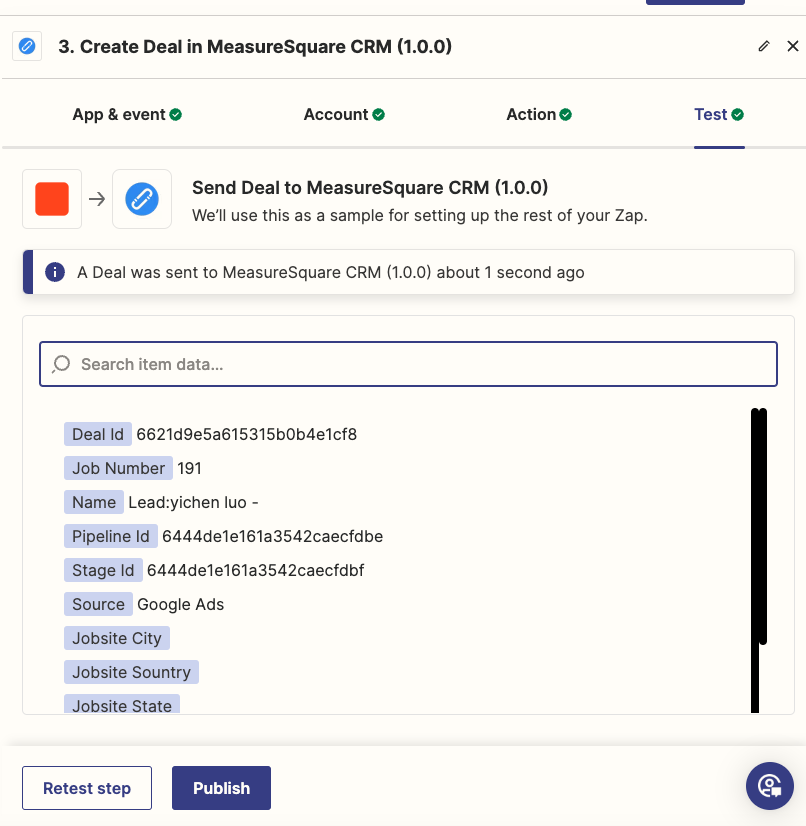Click the Google Ads source value

(x=181, y=604)
